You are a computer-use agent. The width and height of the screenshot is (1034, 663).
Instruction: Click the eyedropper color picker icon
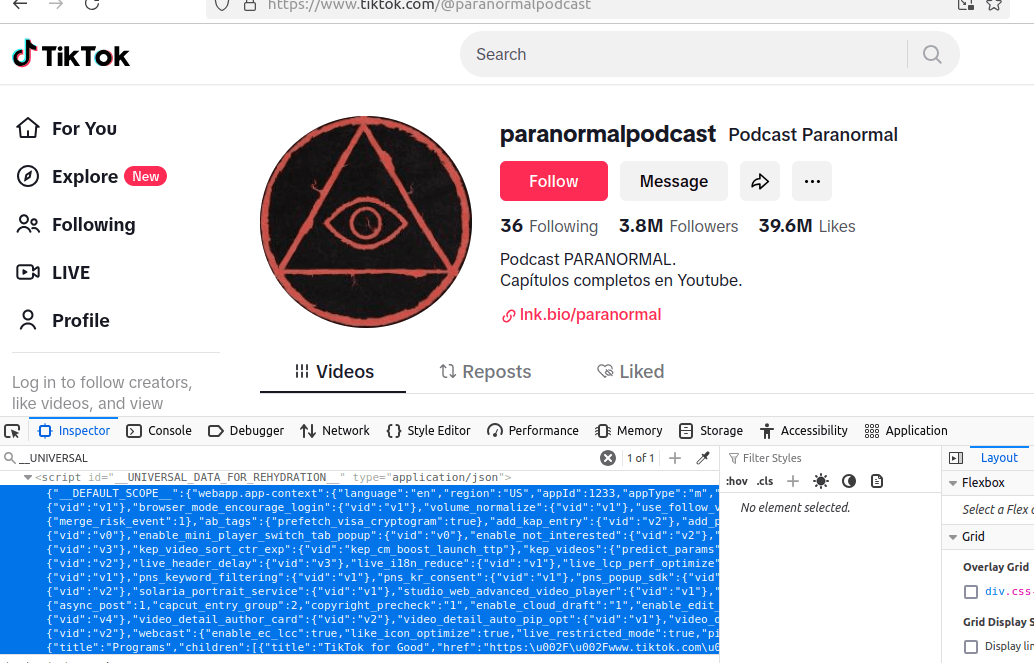tap(703, 458)
